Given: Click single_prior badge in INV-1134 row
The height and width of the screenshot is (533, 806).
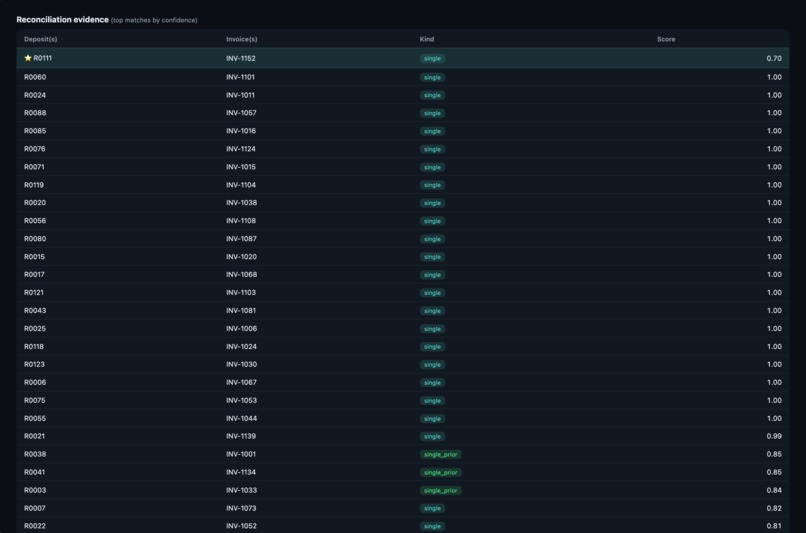Looking at the screenshot, I should 441,472.
